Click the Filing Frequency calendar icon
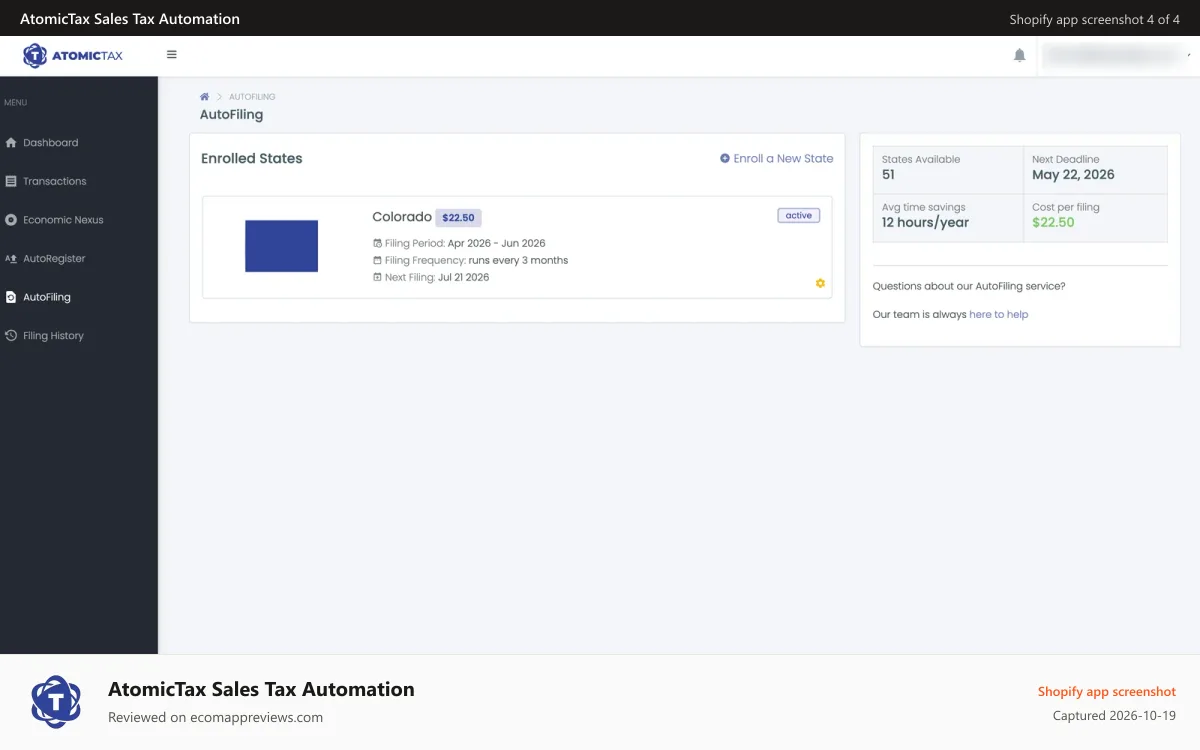This screenshot has height=750, width=1200. (x=377, y=260)
